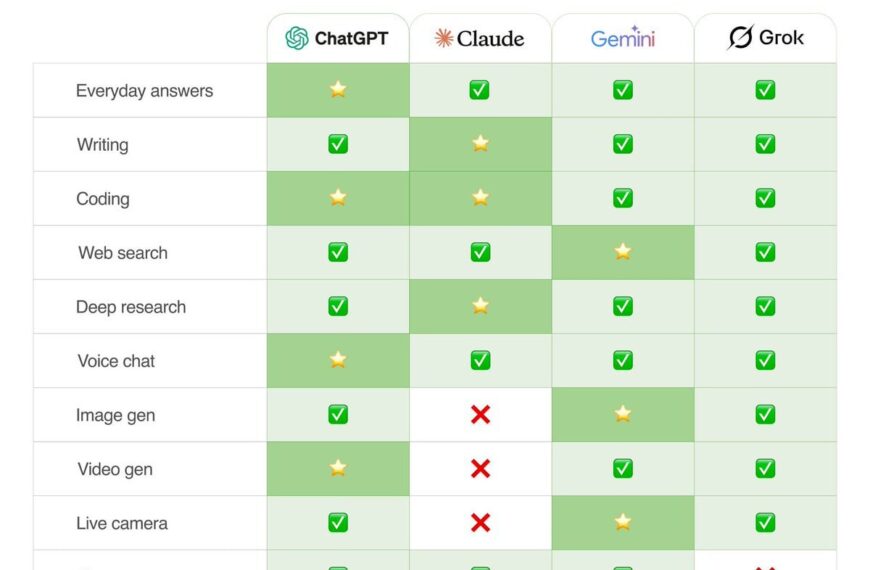Click the Live camera row label
This screenshot has height=570, width=870.
pyautogui.click(x=122, y=523)
